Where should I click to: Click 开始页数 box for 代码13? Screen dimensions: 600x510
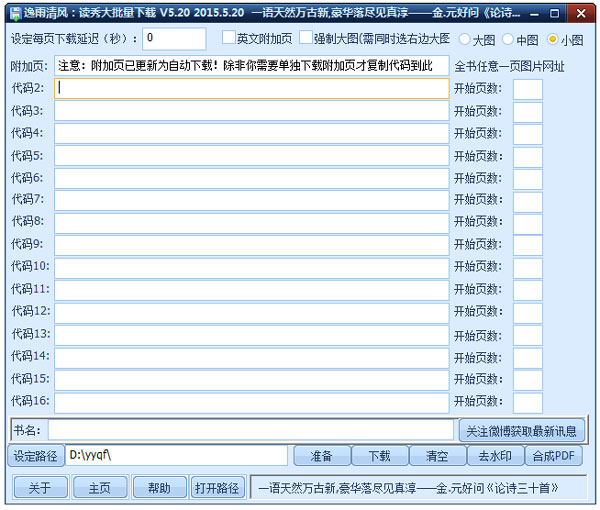[528, 336]
